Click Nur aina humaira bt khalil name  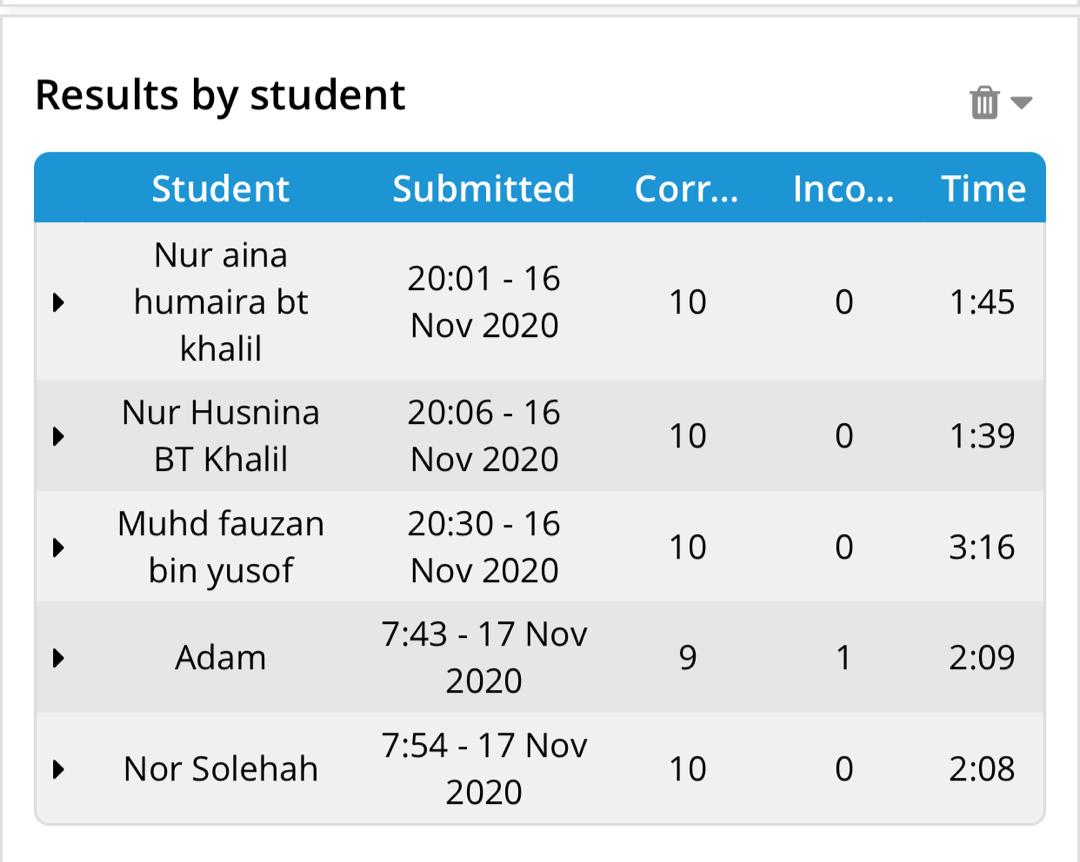(x=220, y=302)
